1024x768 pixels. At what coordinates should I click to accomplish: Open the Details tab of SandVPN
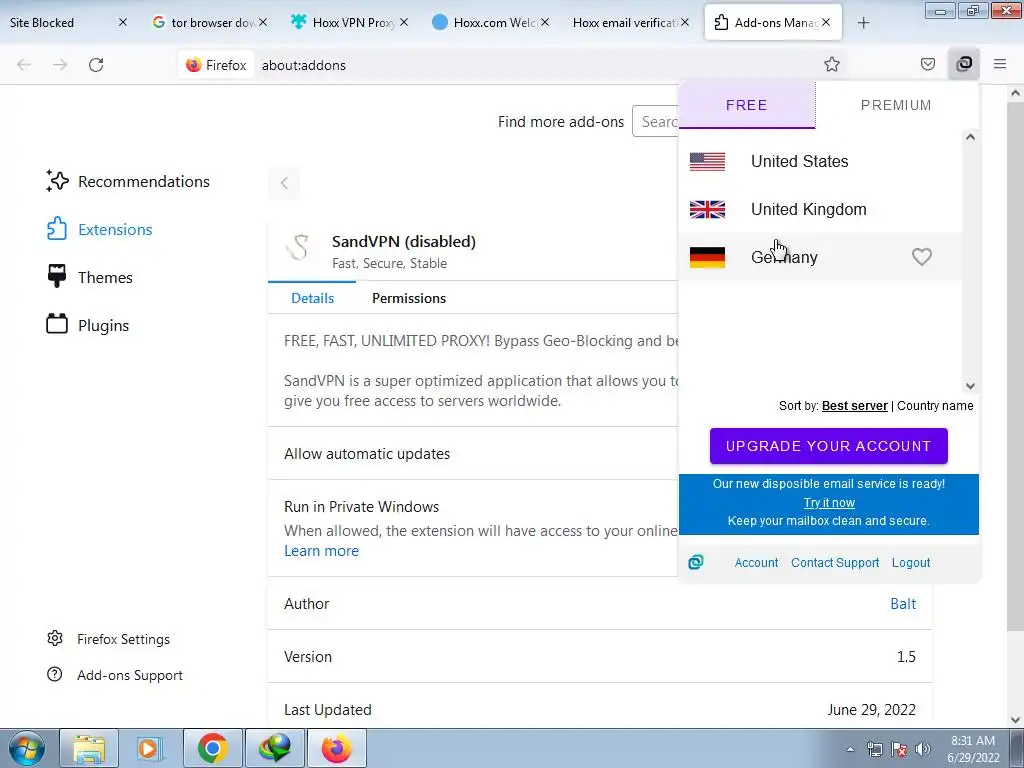(312, 298)
